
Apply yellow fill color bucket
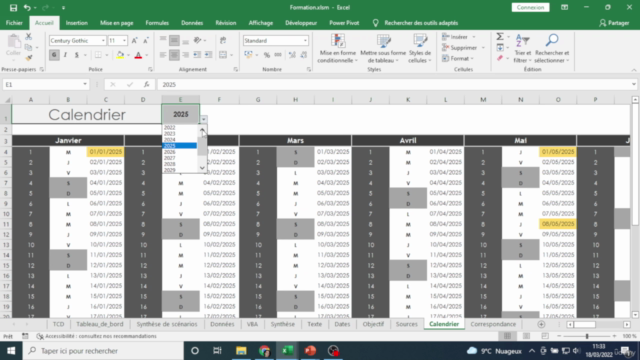pos(120,55)
